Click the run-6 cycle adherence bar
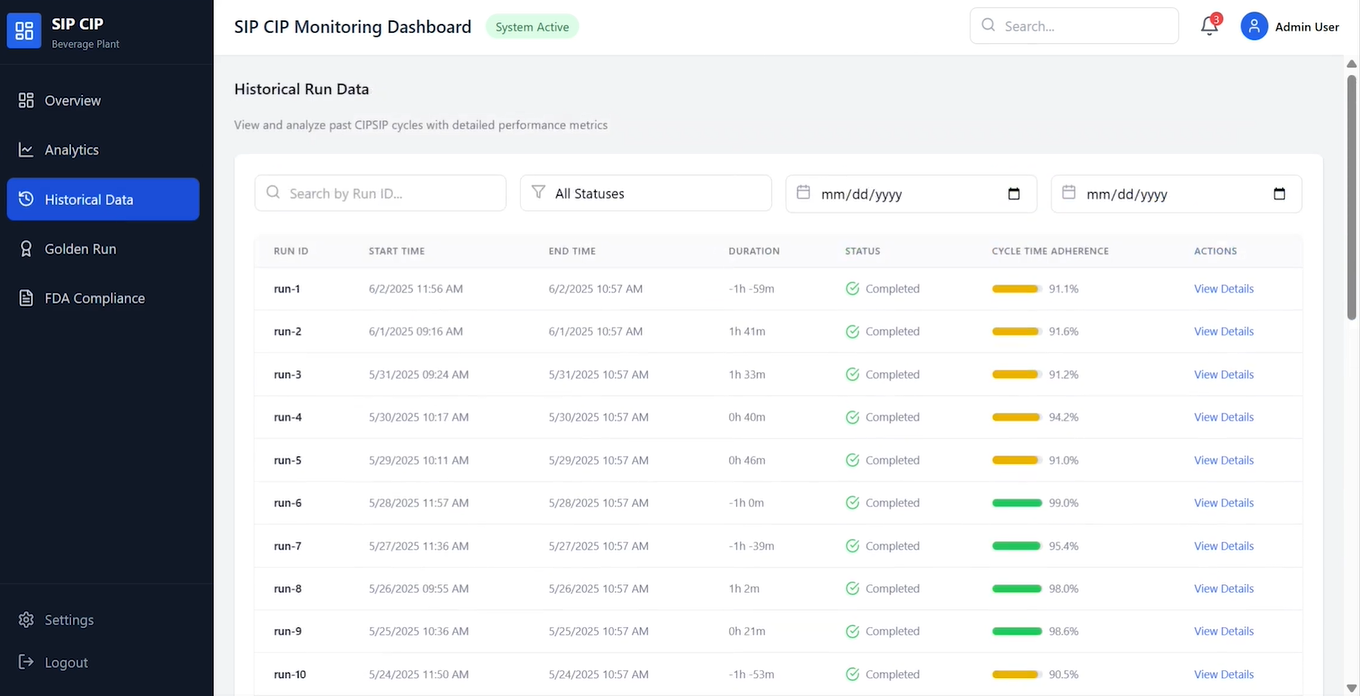The width and height of the screenshot is (1360, 696). tap(1016, 503)
